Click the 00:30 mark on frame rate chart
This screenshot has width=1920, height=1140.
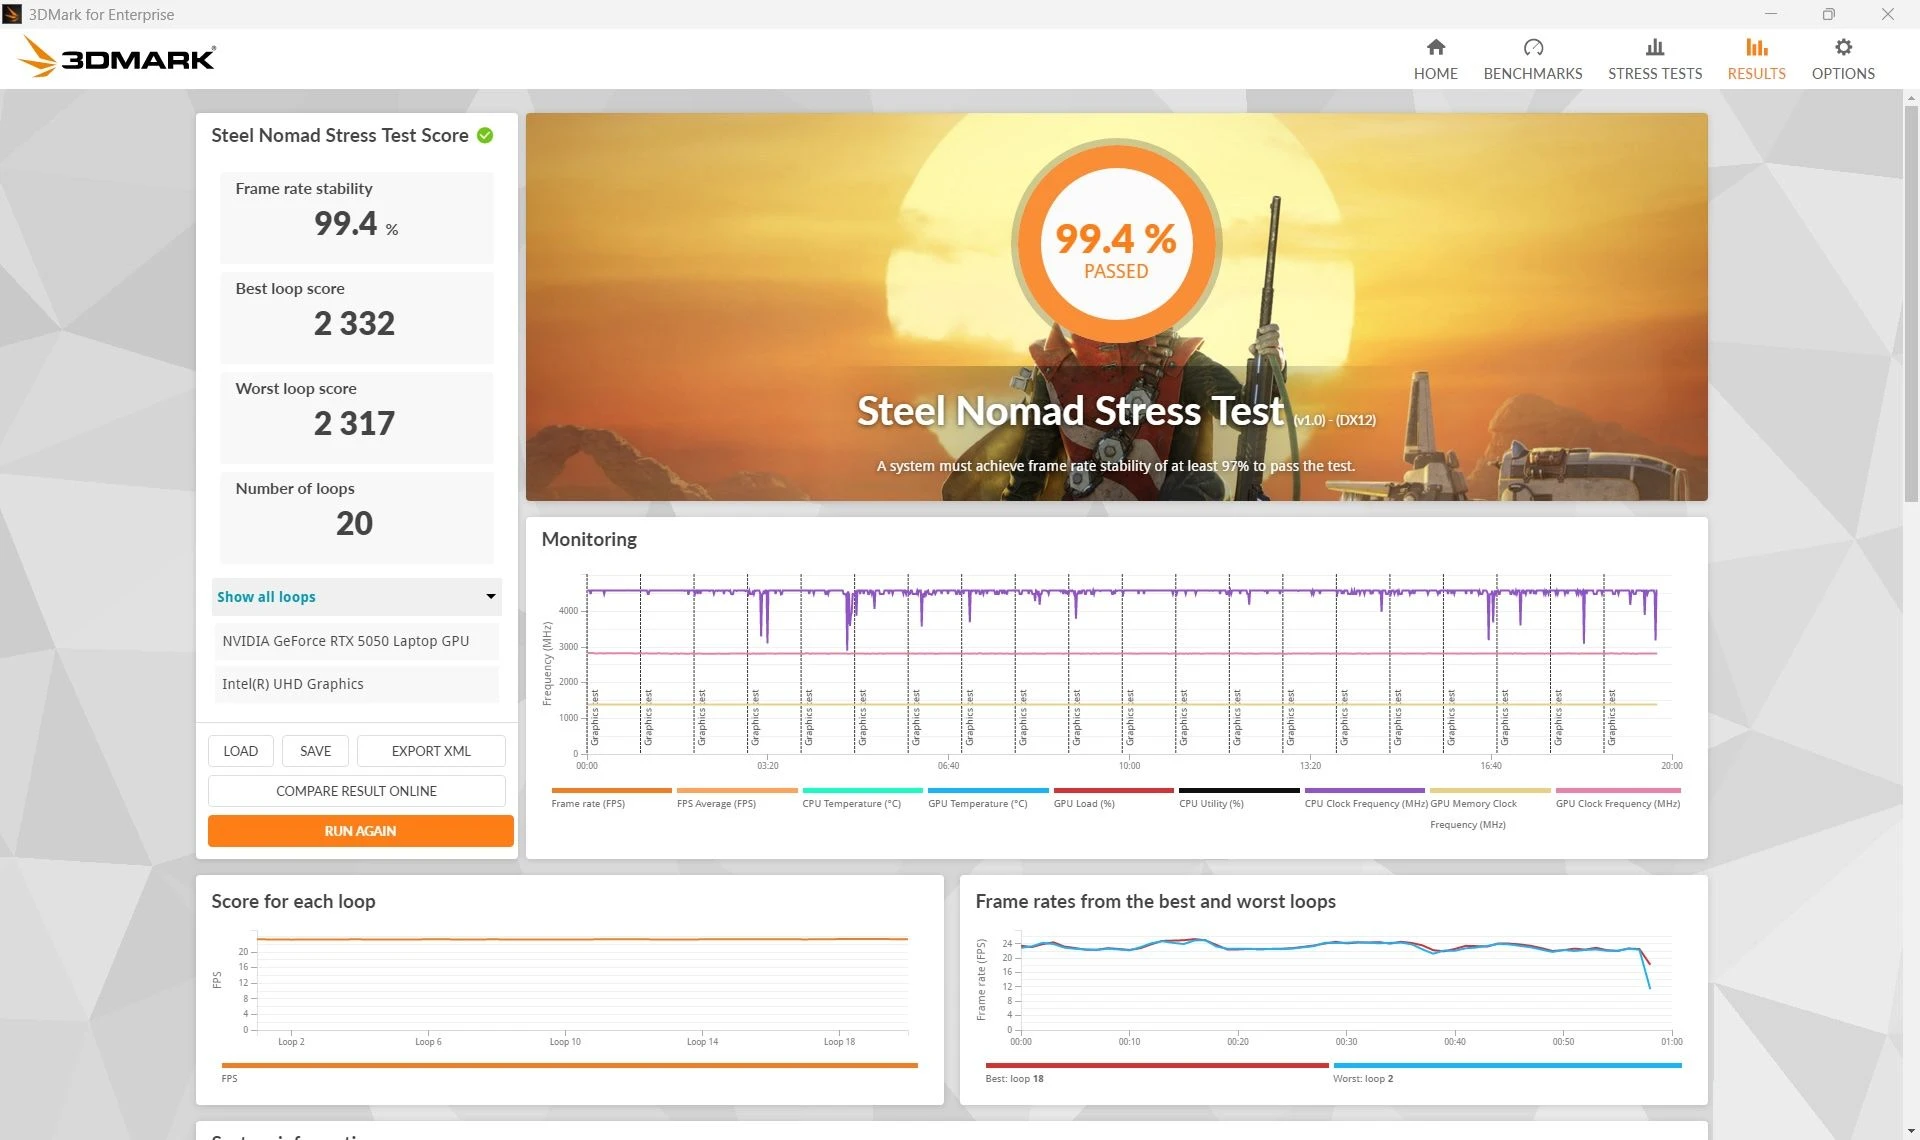1346,1042
